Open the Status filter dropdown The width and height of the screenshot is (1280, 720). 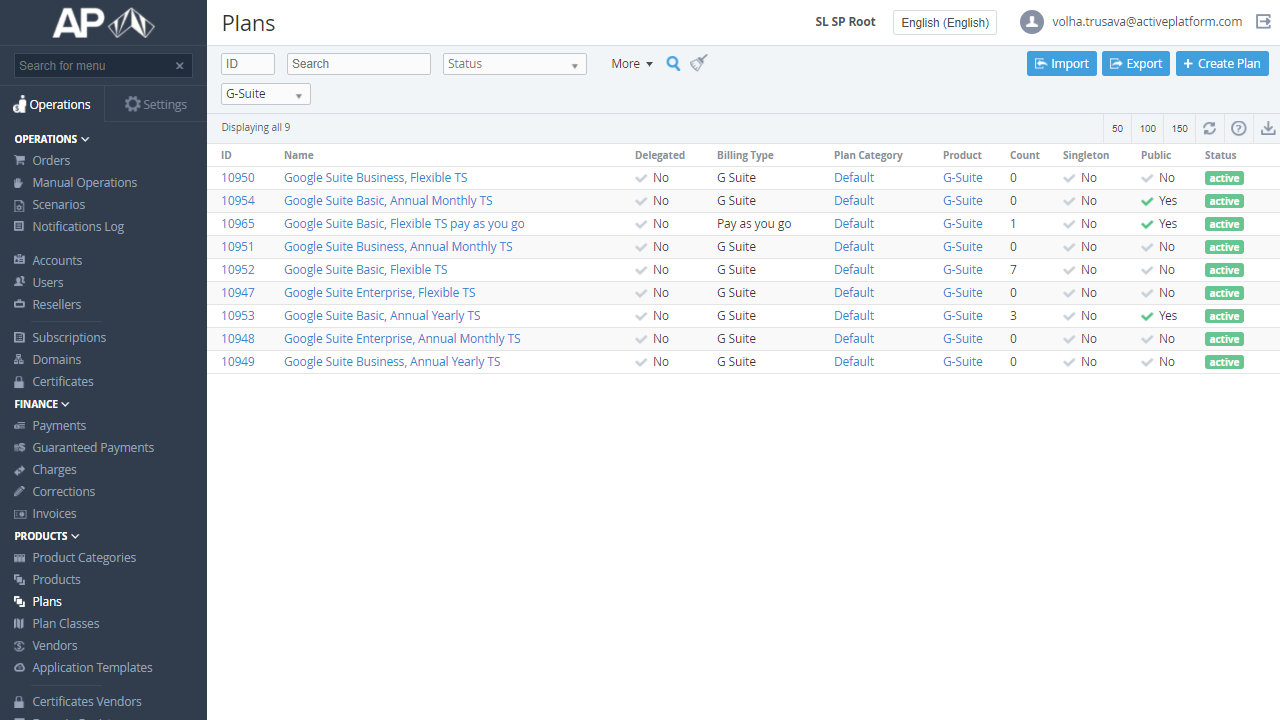point(514,64)
